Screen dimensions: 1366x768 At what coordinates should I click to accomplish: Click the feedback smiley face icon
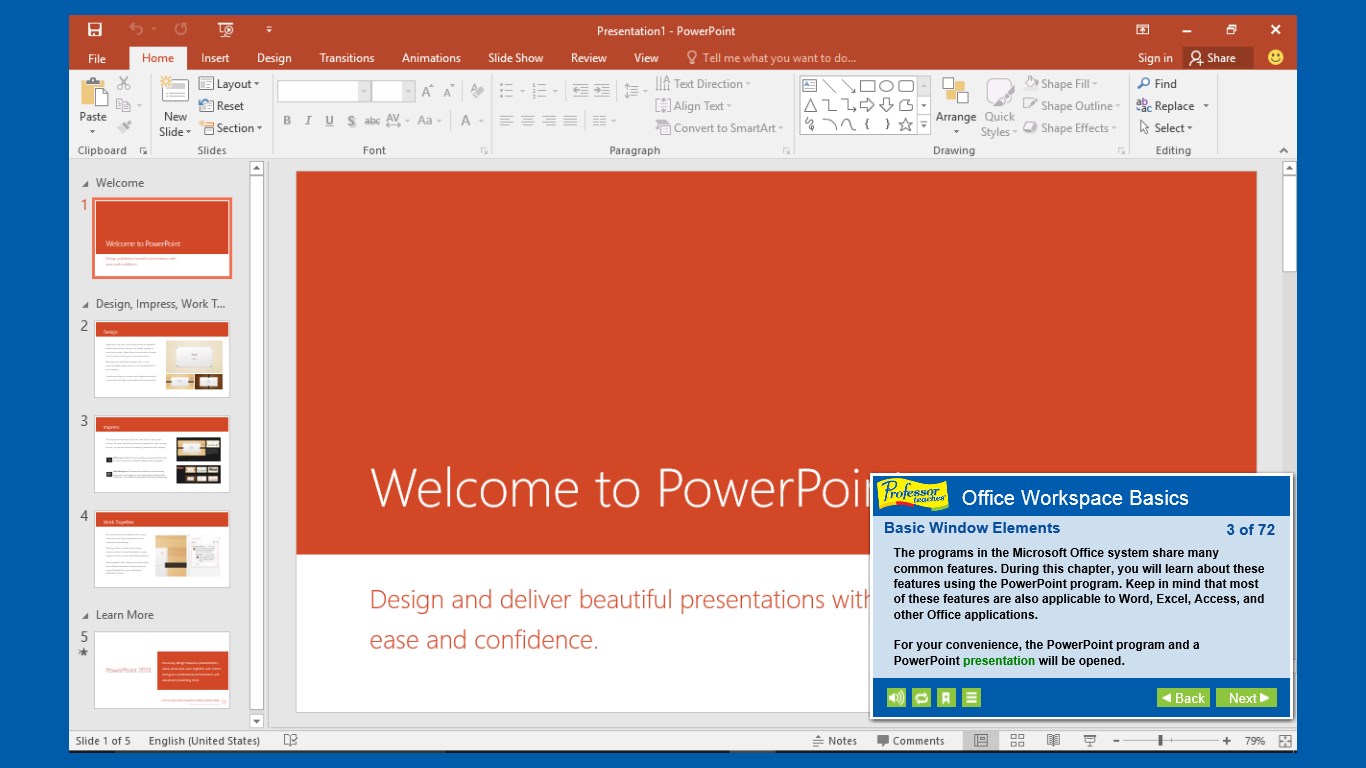pos(1275,58)
